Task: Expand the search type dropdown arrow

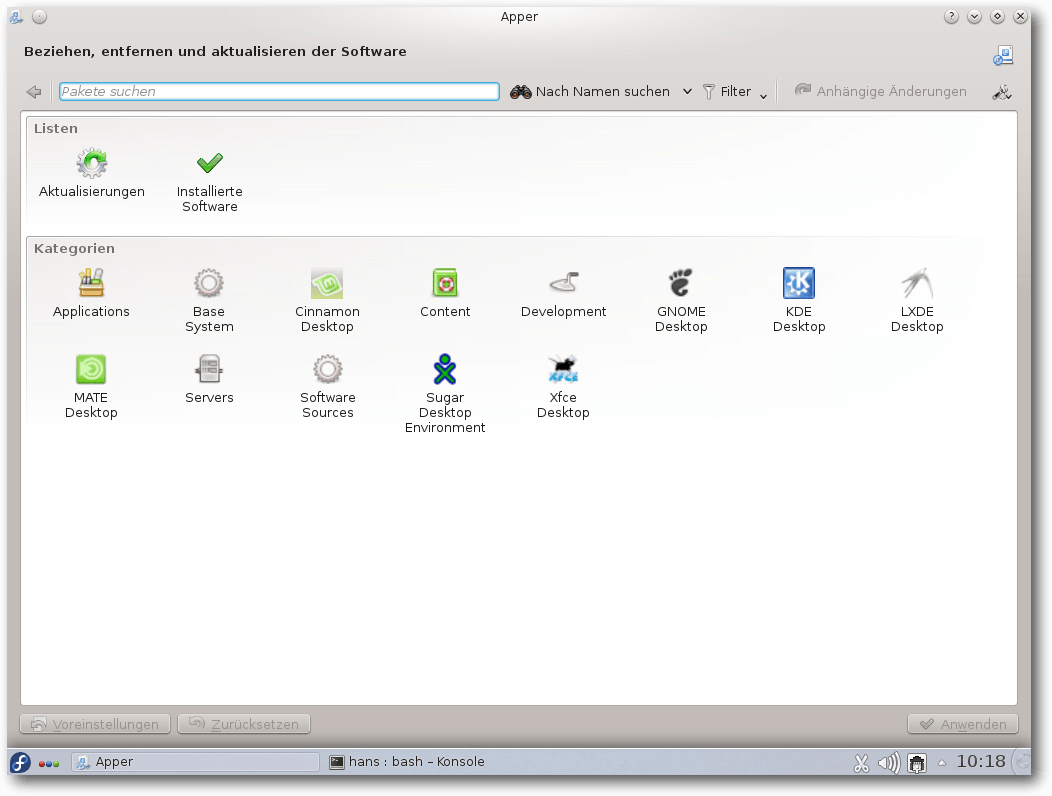Action: (687, 91)
